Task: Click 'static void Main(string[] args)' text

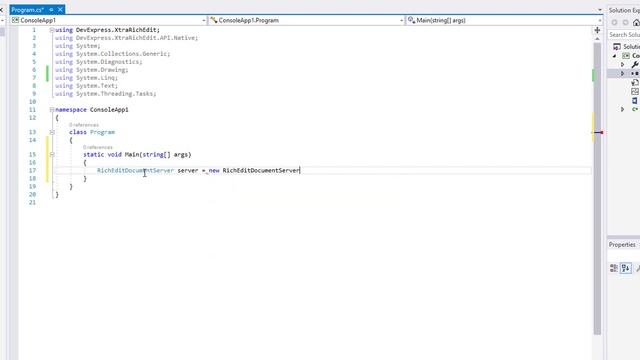Action: pos(137,155)
